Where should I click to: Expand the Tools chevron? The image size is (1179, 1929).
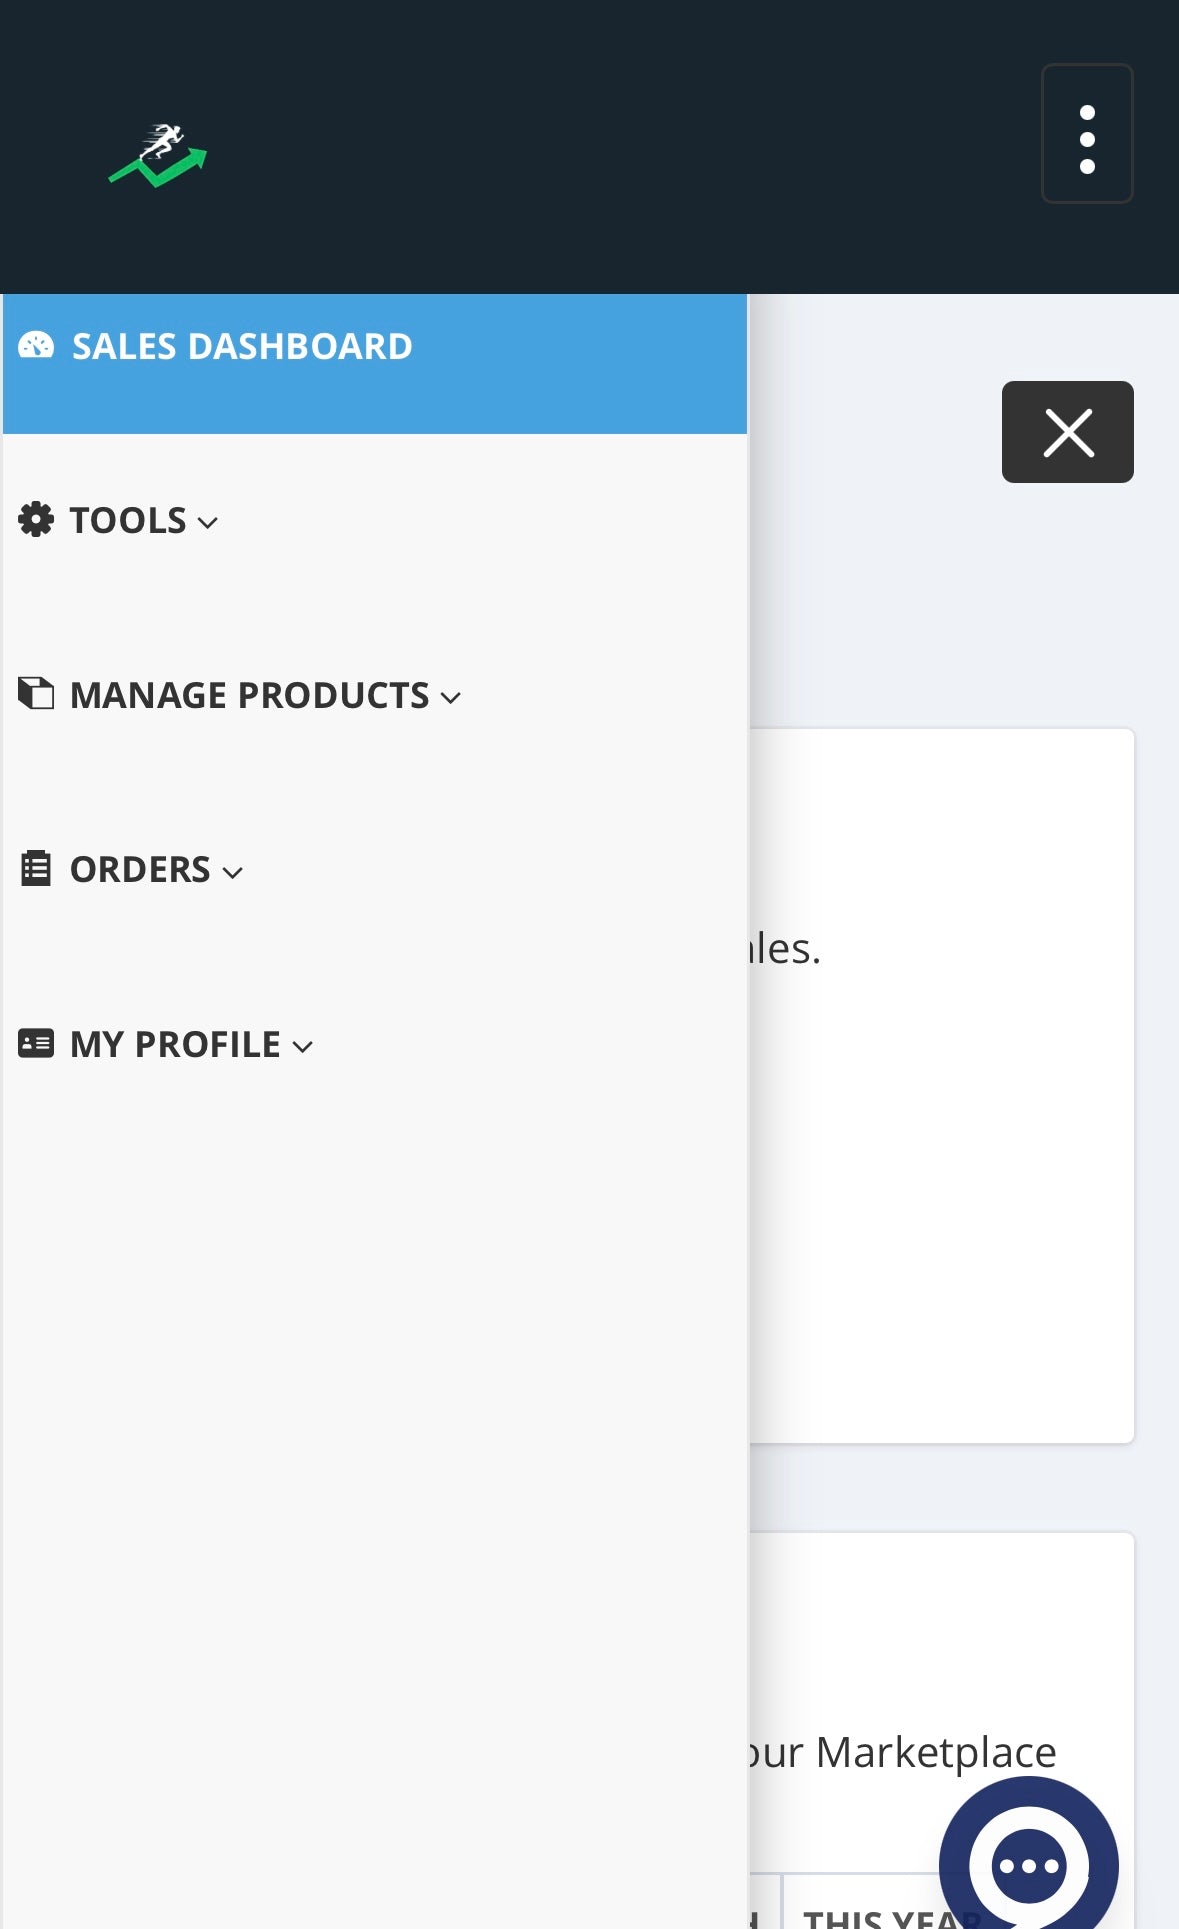click(x=208, y=523)
